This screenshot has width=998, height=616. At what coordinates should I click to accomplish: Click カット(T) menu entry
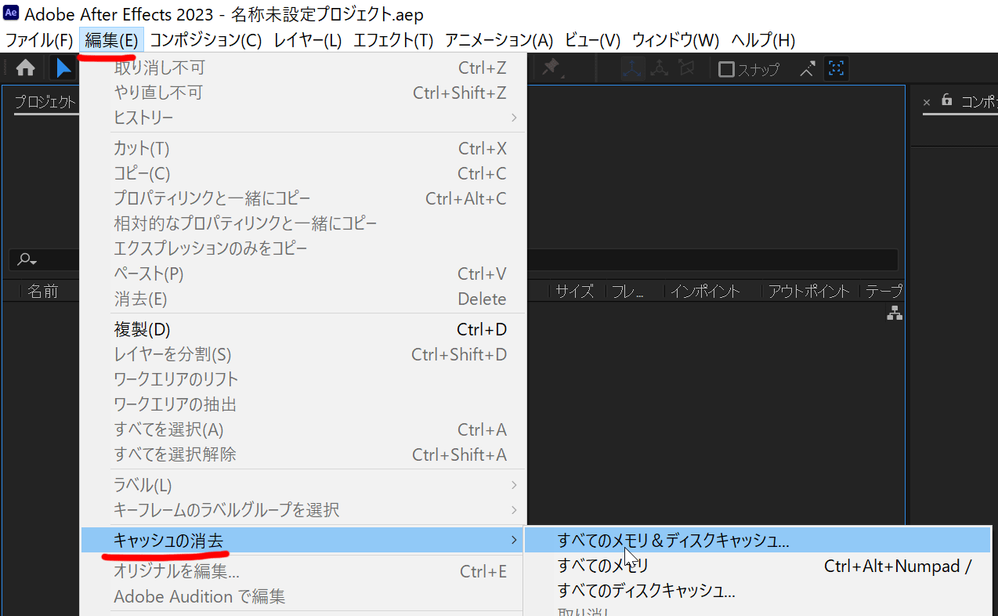tap(304, 148)
